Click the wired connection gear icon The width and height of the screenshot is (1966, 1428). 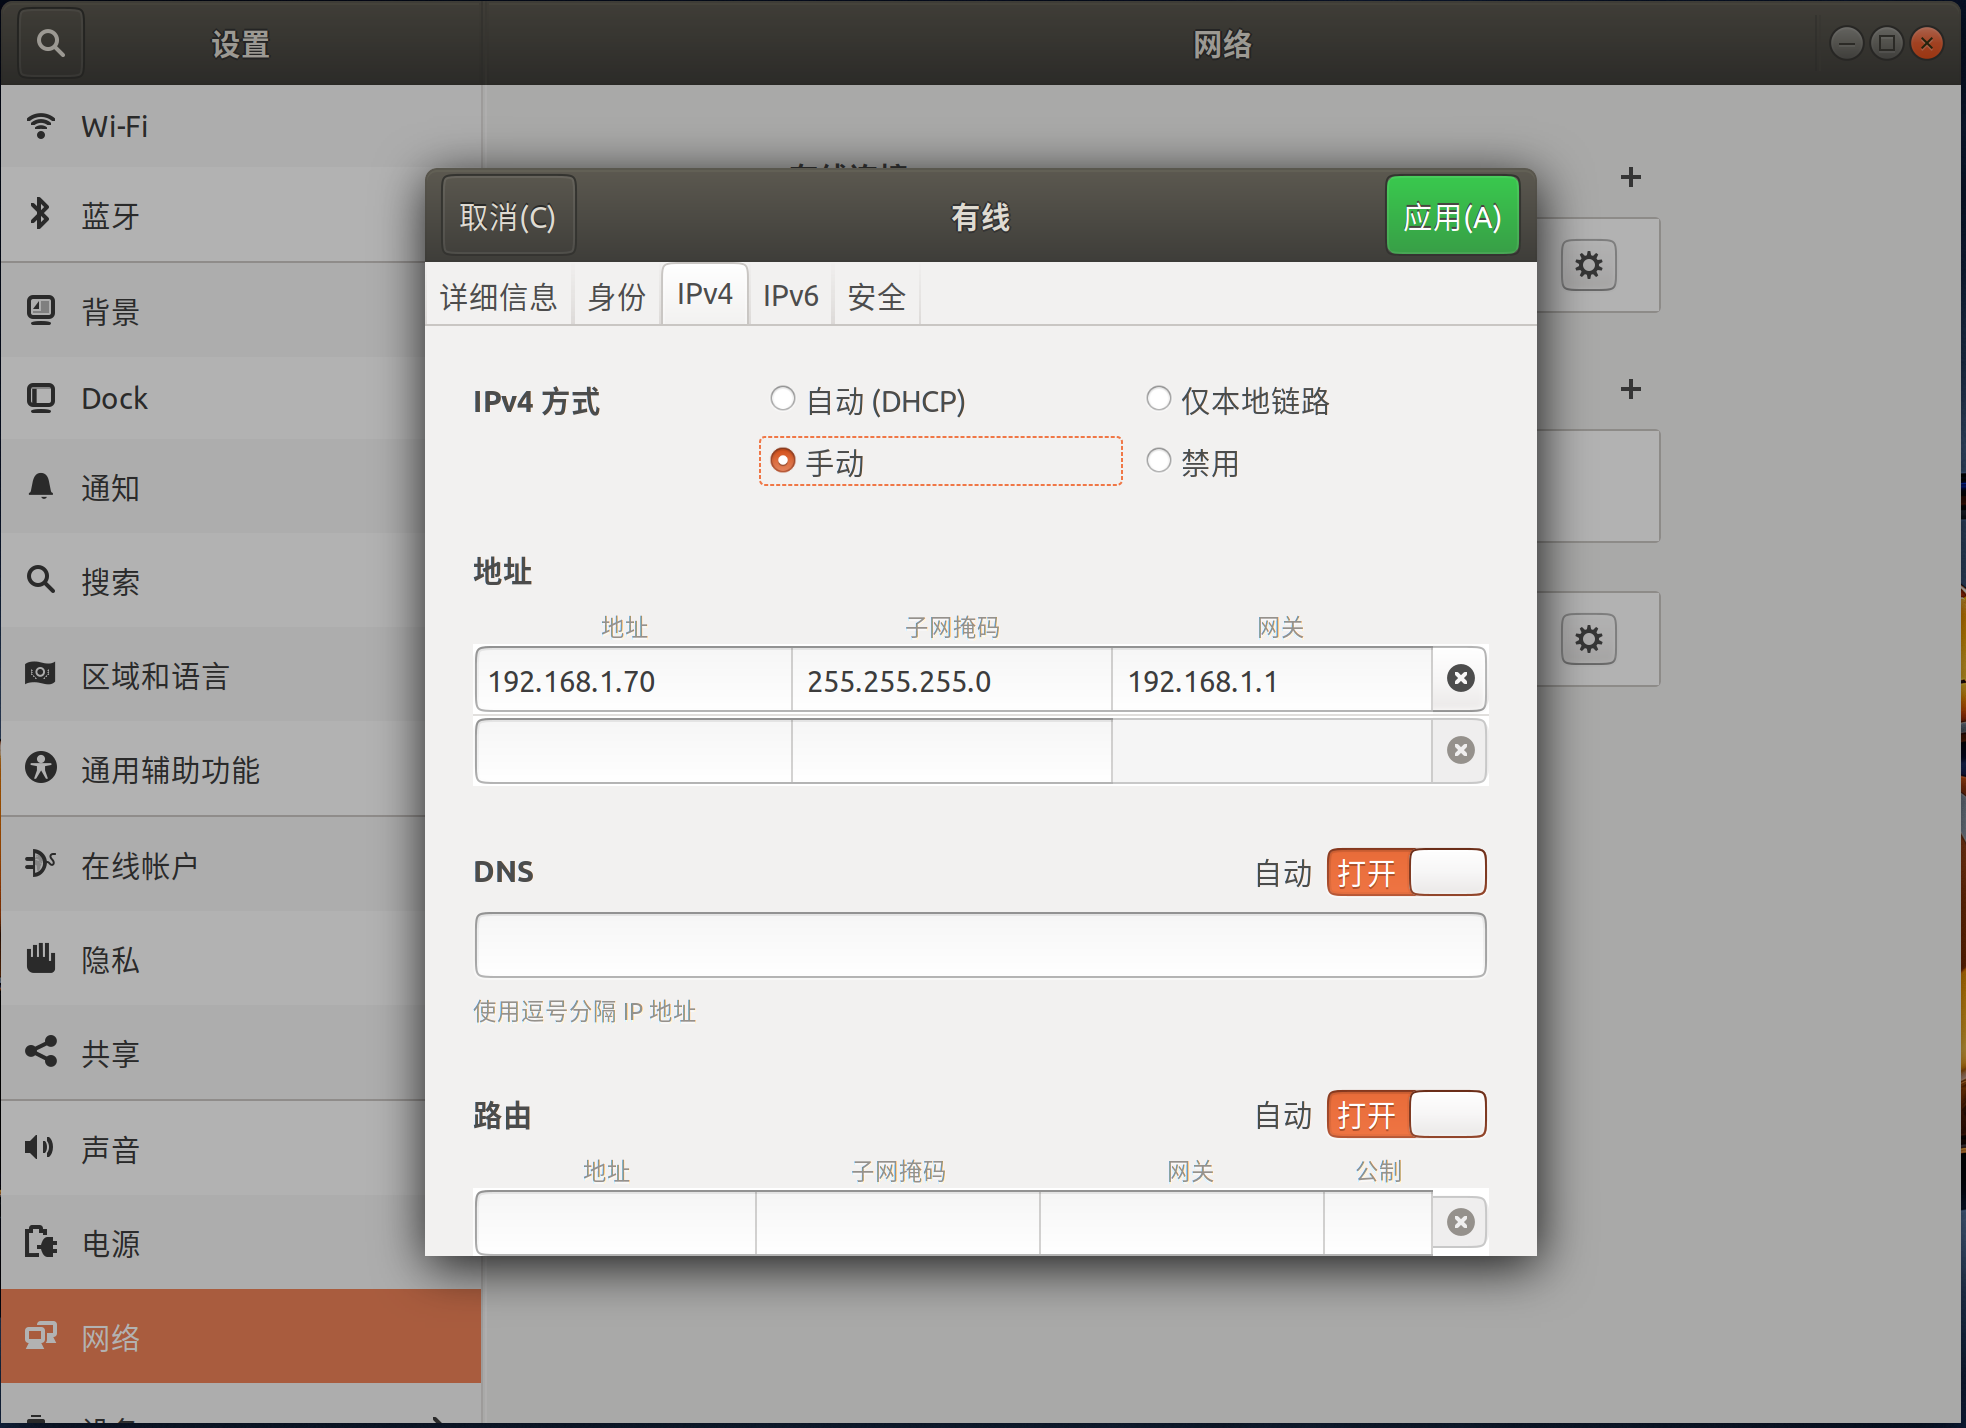[1589, 264]
